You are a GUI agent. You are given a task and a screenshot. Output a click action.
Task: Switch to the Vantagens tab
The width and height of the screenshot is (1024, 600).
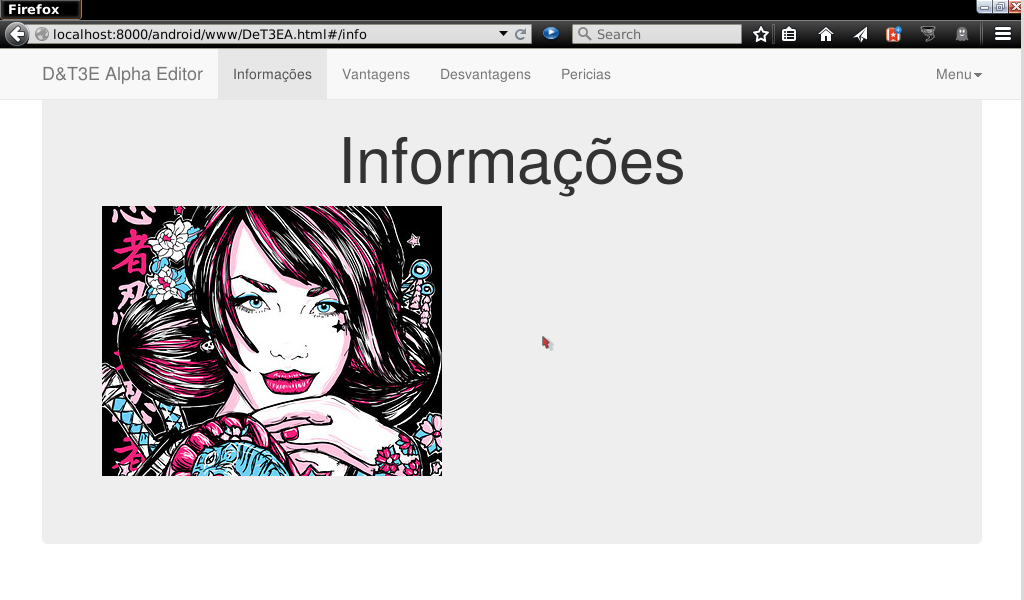pos(376,74)
